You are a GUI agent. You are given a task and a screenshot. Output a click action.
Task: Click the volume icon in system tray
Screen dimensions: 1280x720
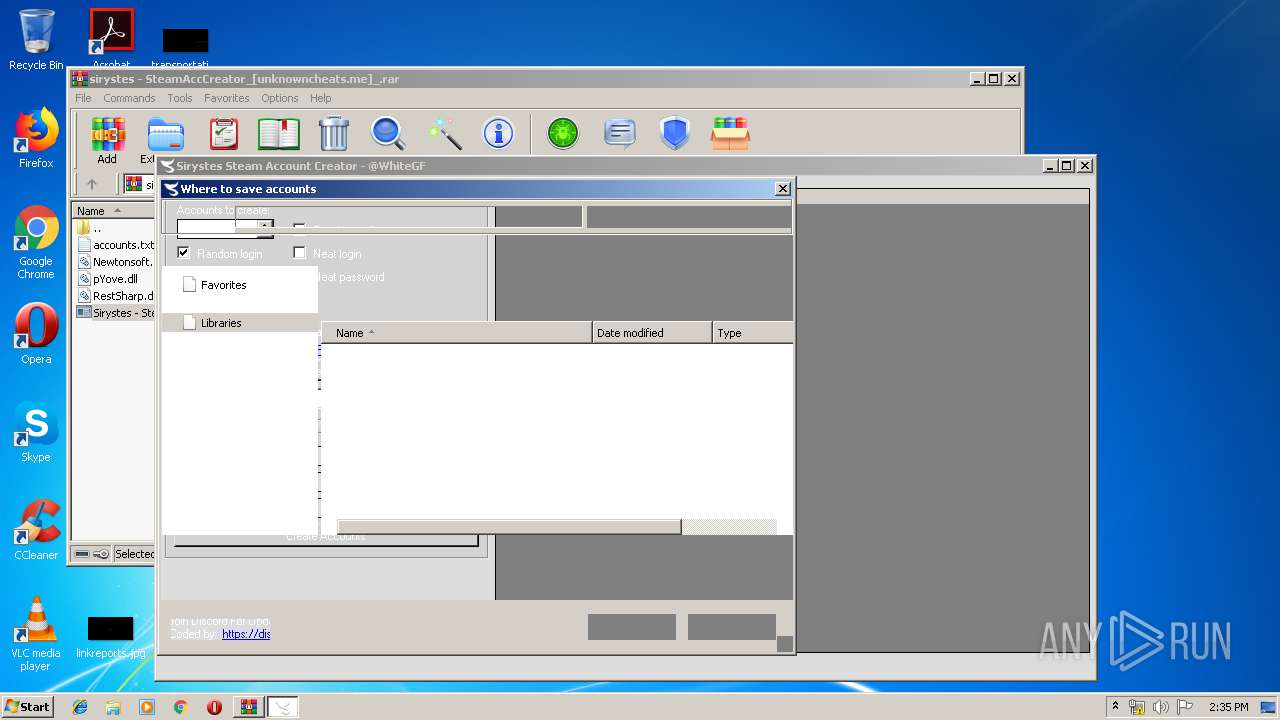point(1160,707)
